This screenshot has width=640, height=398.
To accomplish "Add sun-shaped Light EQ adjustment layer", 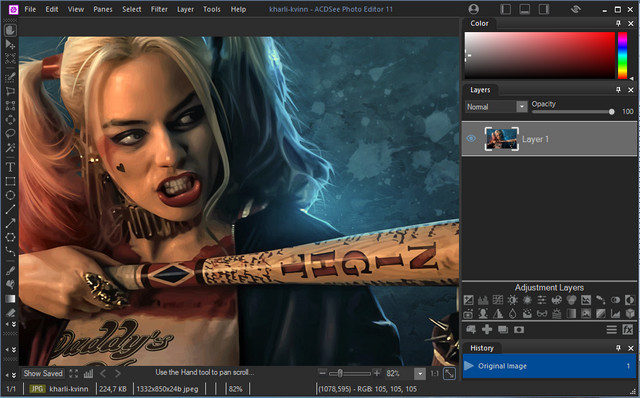I will 512,300.
